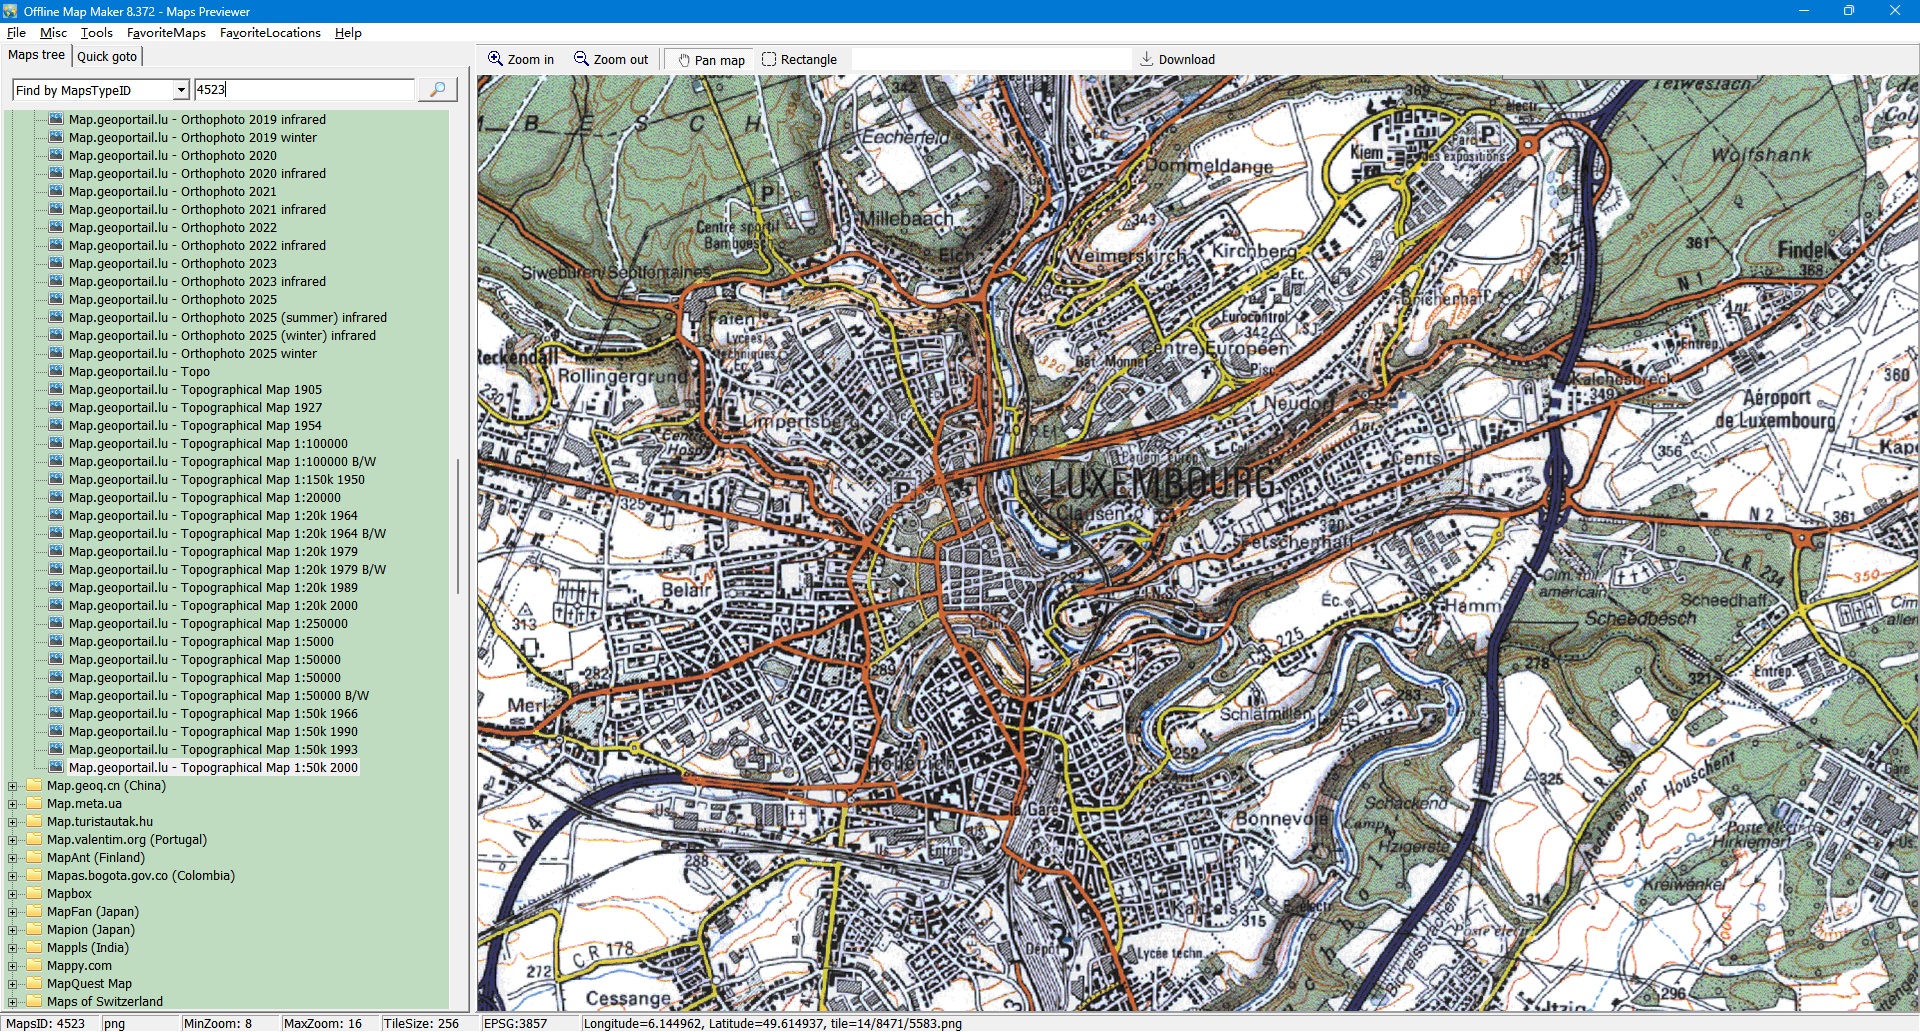Image resolution: width=1920 pixels, height=1032 pixels.
Task: Click the Download arrow icon
Action: click(x=1147, y=59)
